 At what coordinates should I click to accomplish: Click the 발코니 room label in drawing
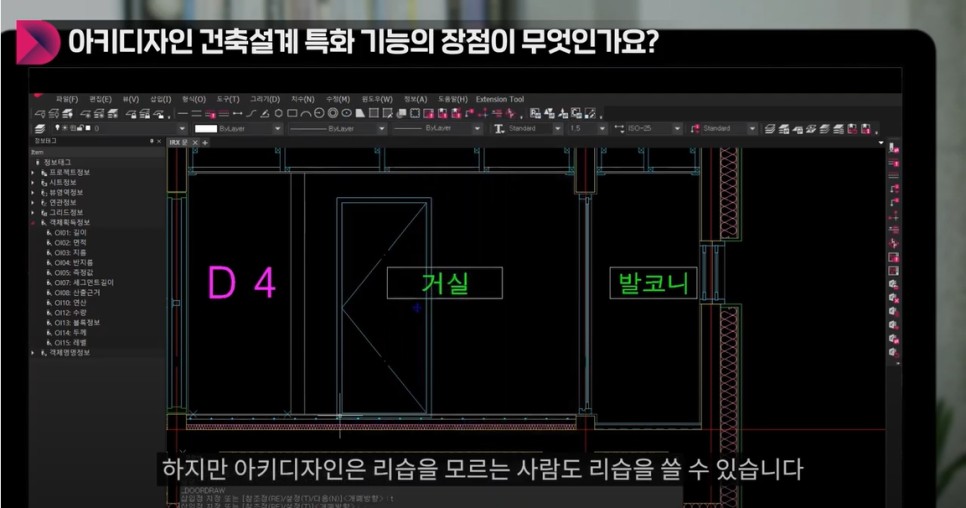pyautogui.click(x=653, y=283)
